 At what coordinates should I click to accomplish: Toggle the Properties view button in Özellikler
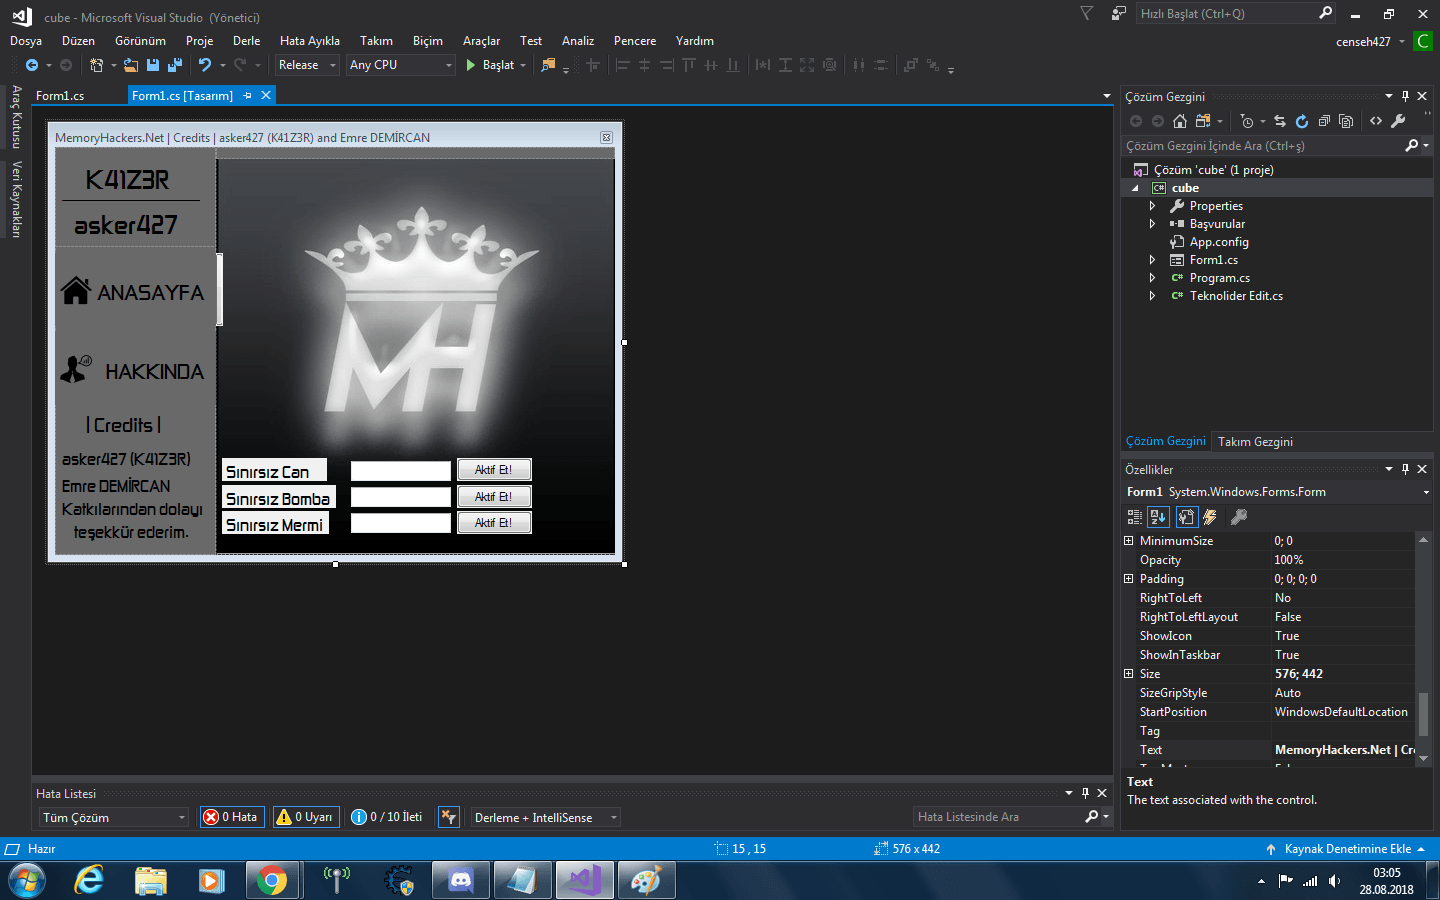point(1187,517)
